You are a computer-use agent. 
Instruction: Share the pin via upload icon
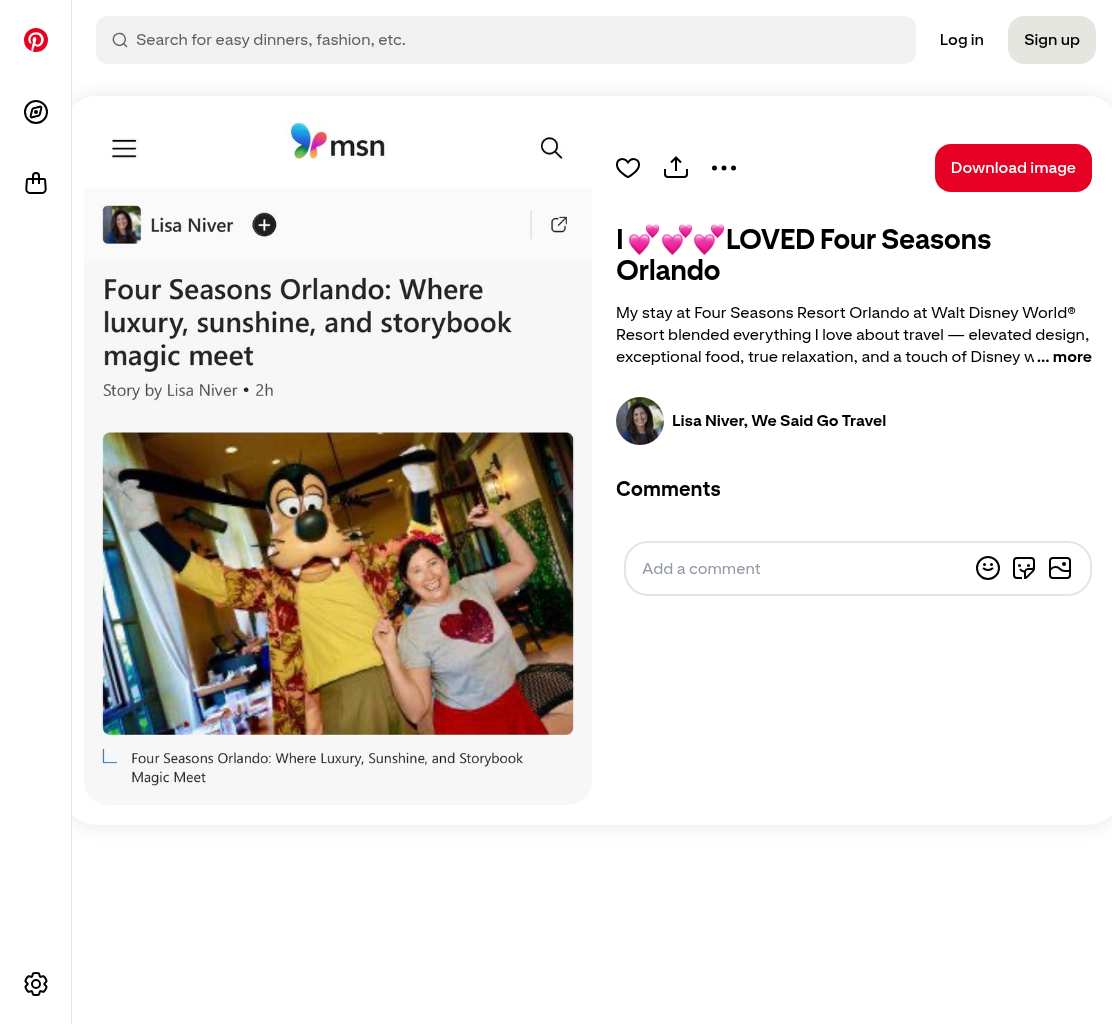point(676,168)
